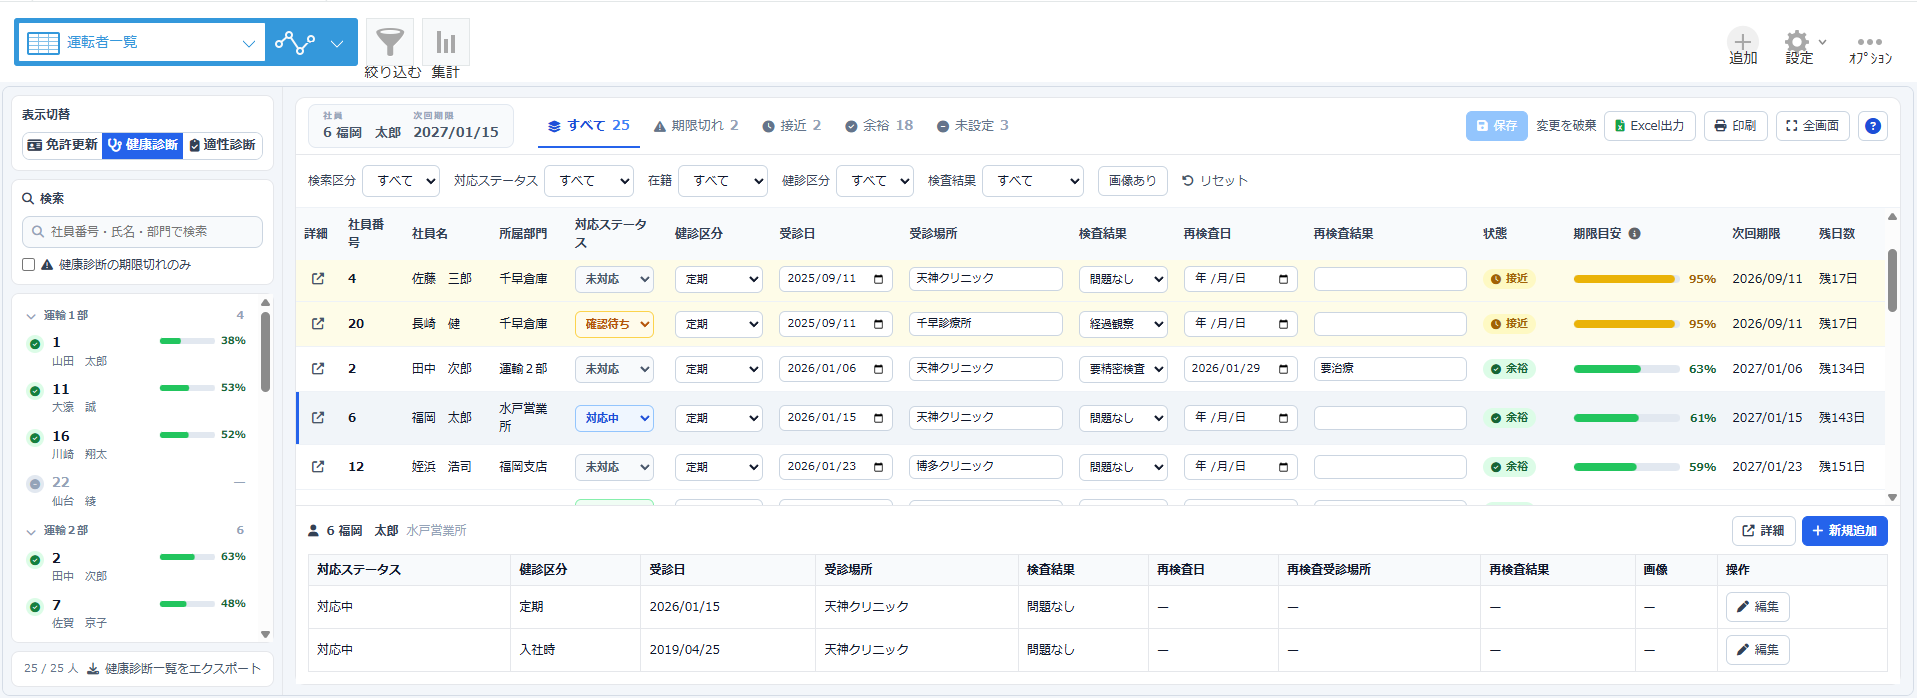Select the 接近 2 tab
Screen dimensions: 1917x698
(x=791, y=126)
